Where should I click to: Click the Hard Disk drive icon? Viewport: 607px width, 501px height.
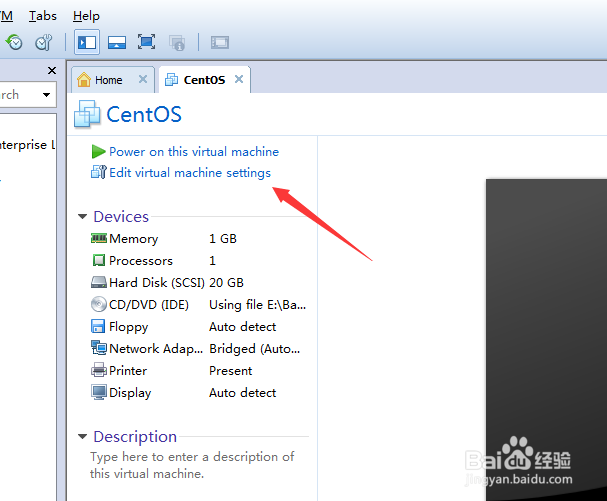[x=99, y=282]
